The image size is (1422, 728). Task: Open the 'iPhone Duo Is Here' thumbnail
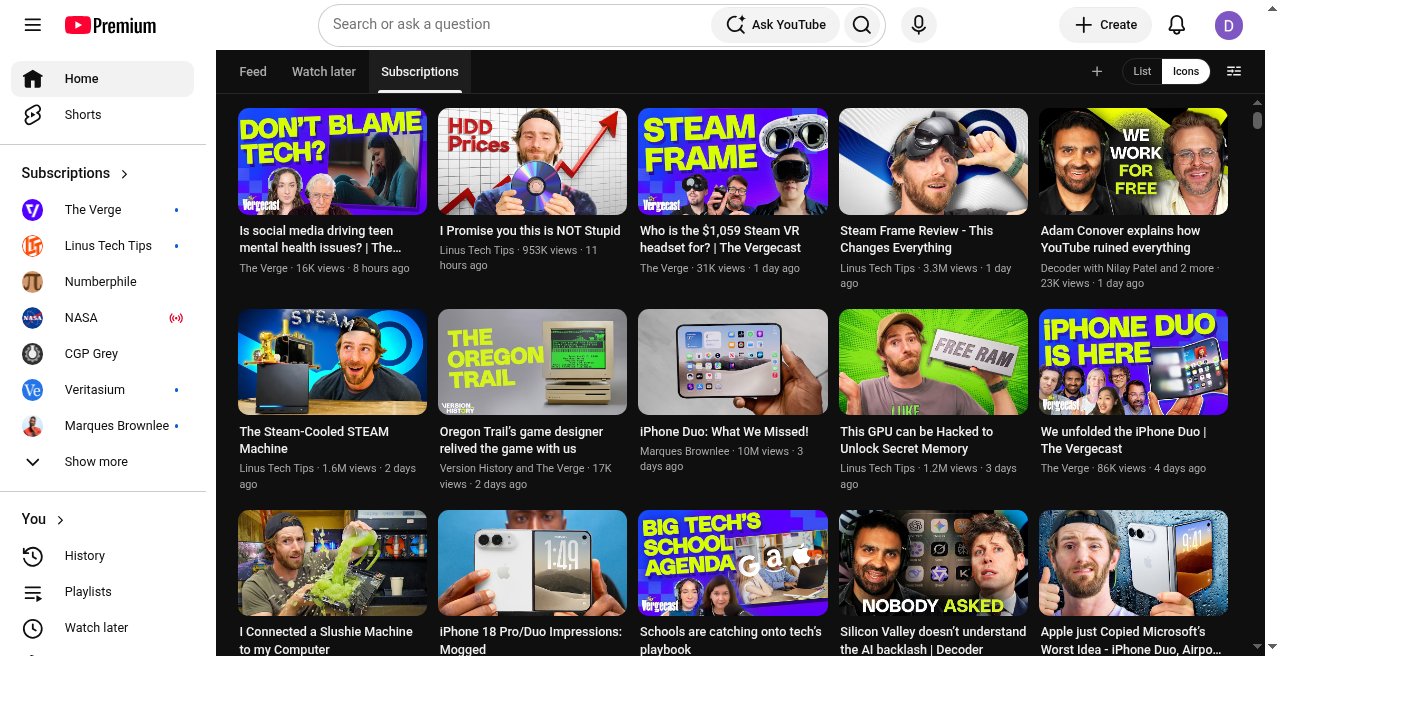click(x=1133, y=362)
